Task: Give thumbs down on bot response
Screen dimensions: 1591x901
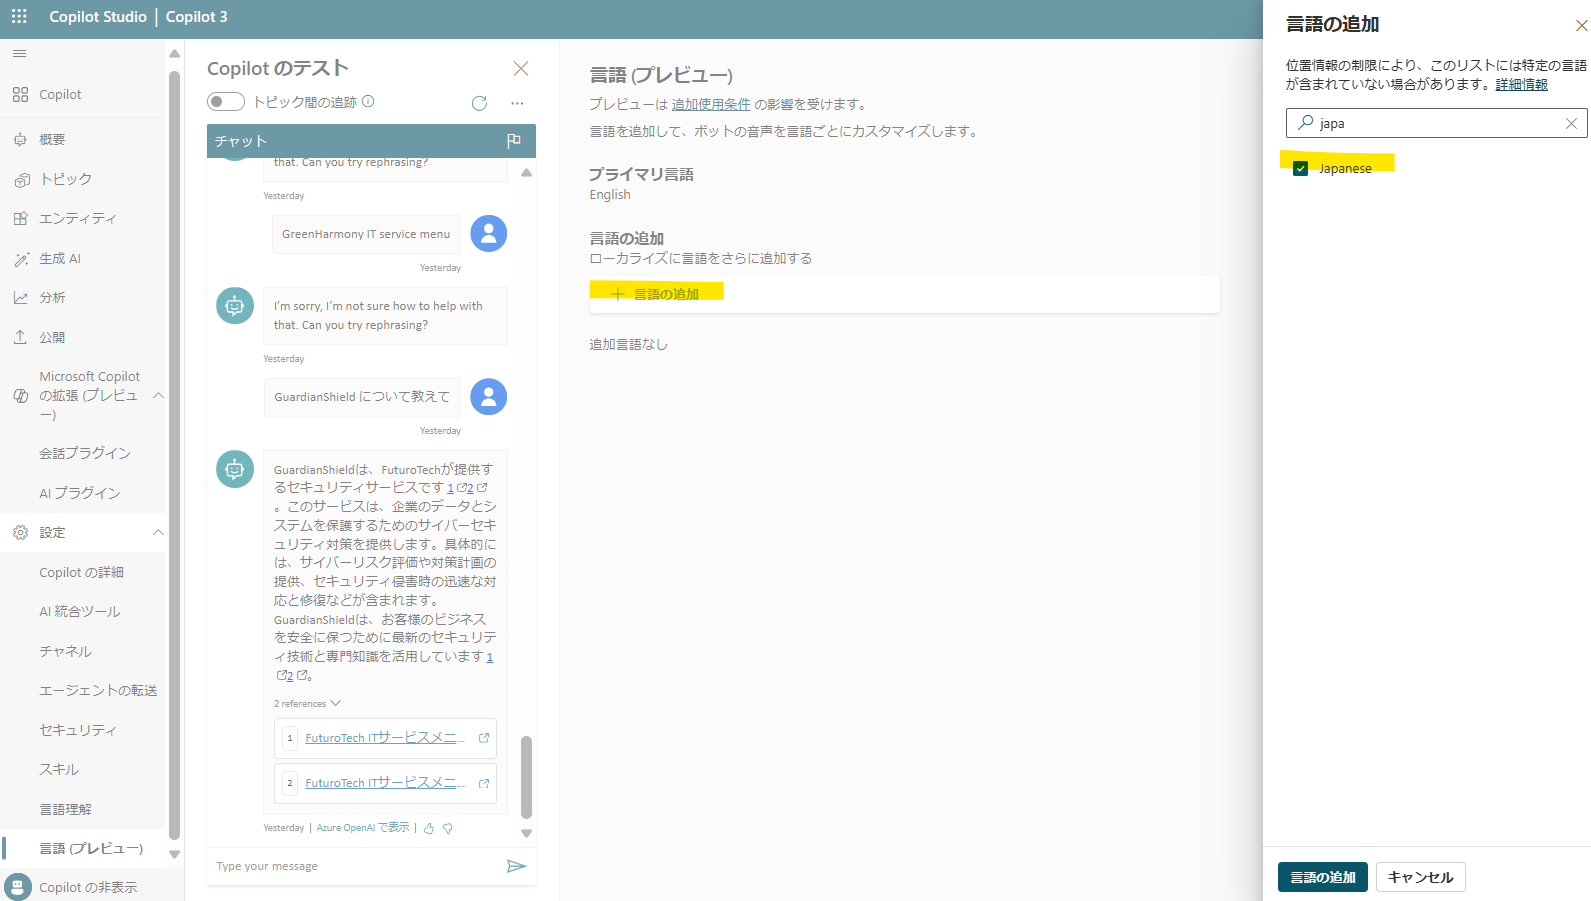Action: 448,828
